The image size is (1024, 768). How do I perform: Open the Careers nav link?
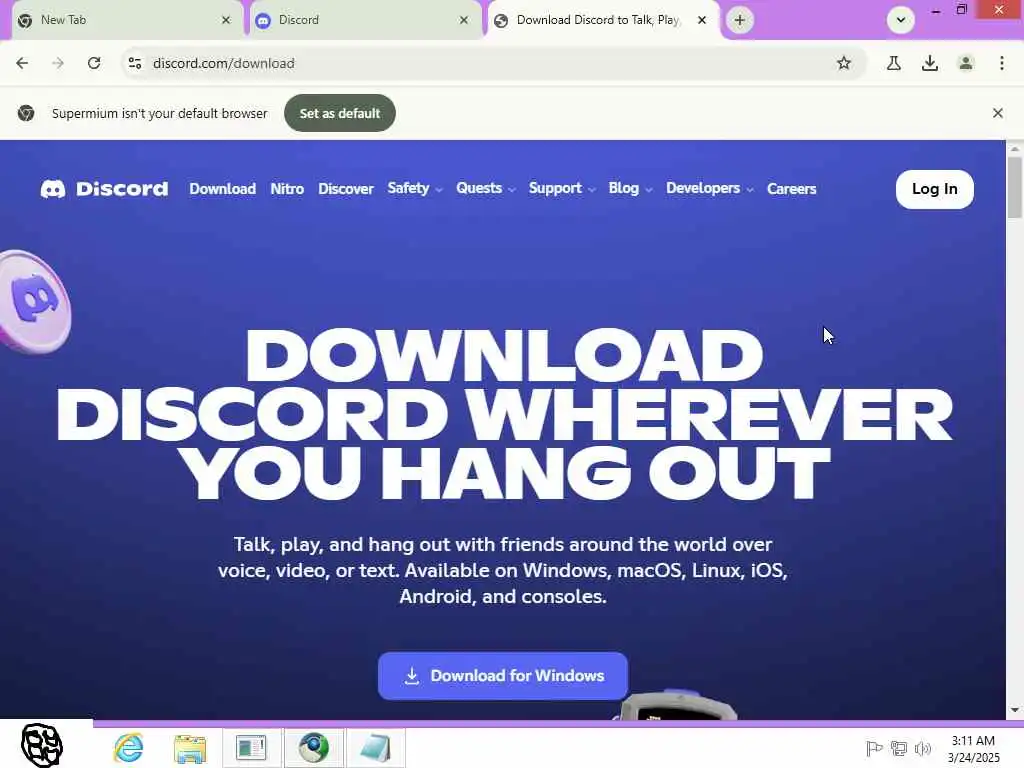click(x=792, y=189)
